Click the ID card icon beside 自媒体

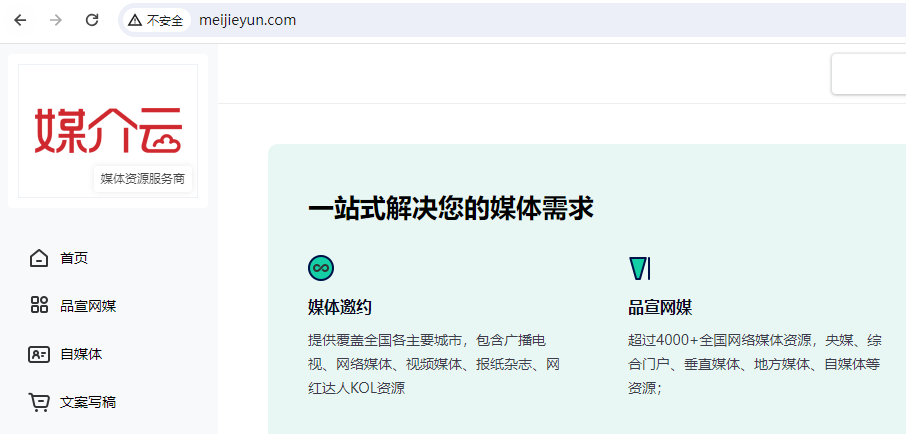(39, 354)
